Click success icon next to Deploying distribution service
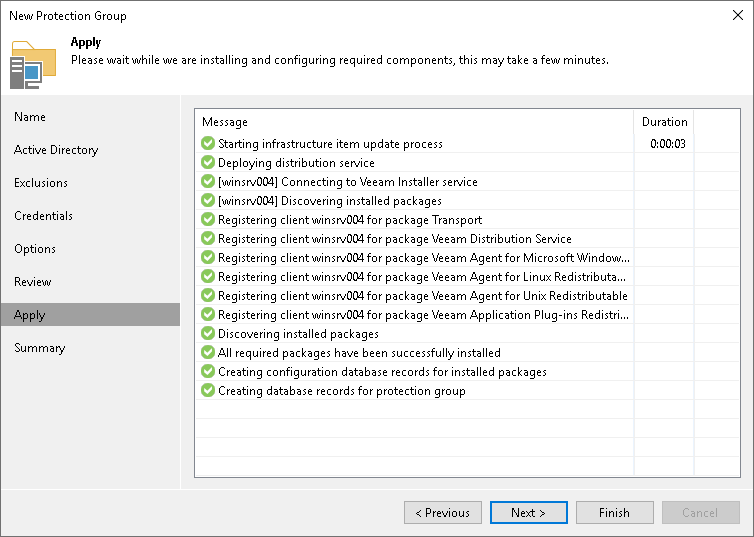Screen dimensions: 754x537 click(208, 162)
